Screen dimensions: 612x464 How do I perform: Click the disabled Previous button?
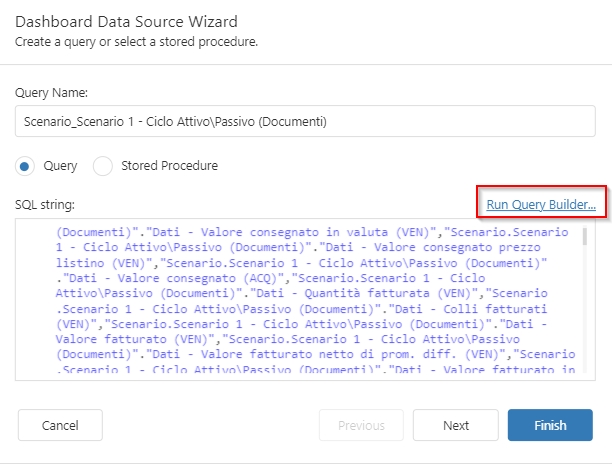click(361, 425)
